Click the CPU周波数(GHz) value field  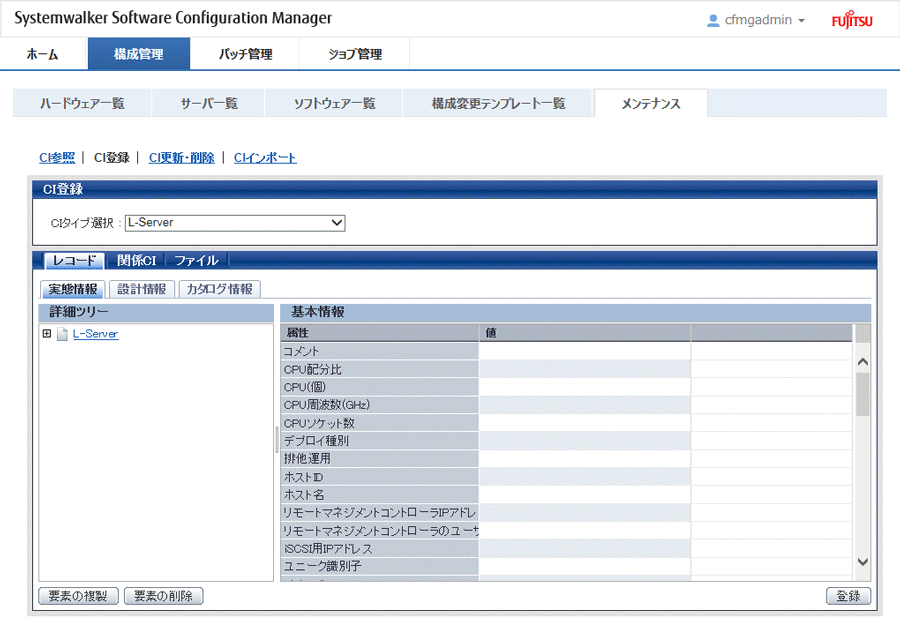click(584, 405)
